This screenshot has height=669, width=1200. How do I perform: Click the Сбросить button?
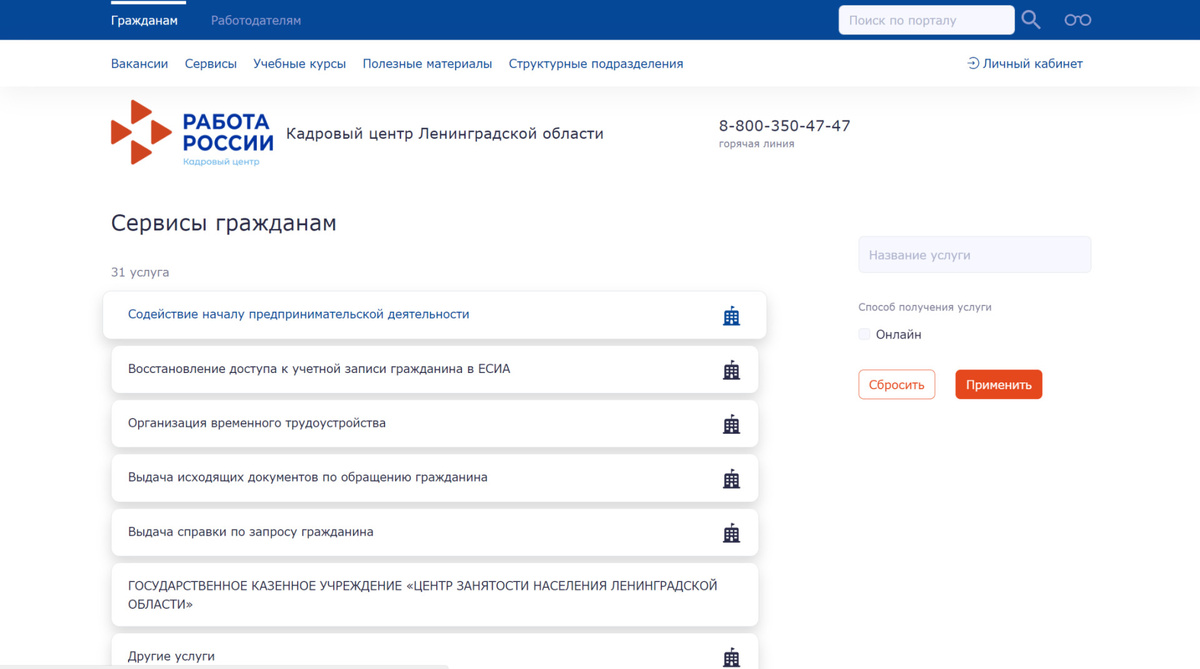(896, 385)
